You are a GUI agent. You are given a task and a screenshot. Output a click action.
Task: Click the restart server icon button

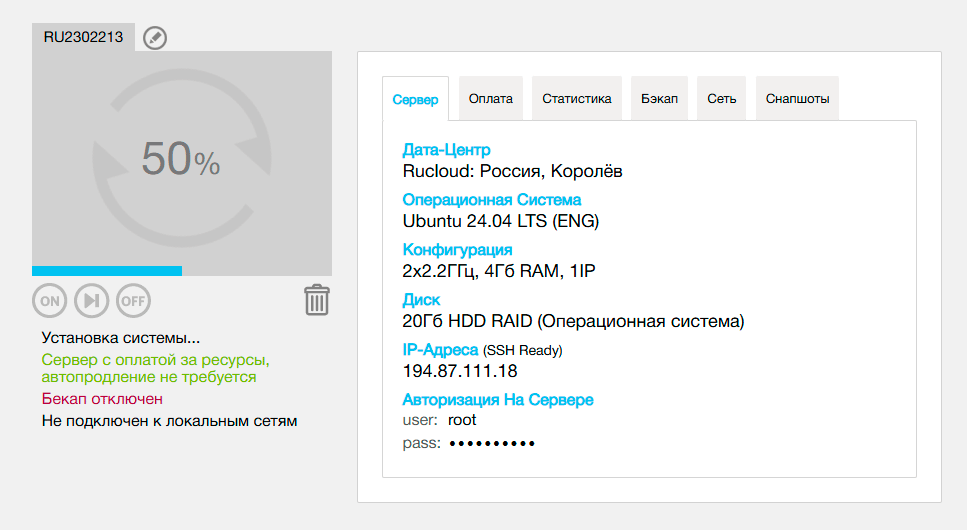coord(91,300)
